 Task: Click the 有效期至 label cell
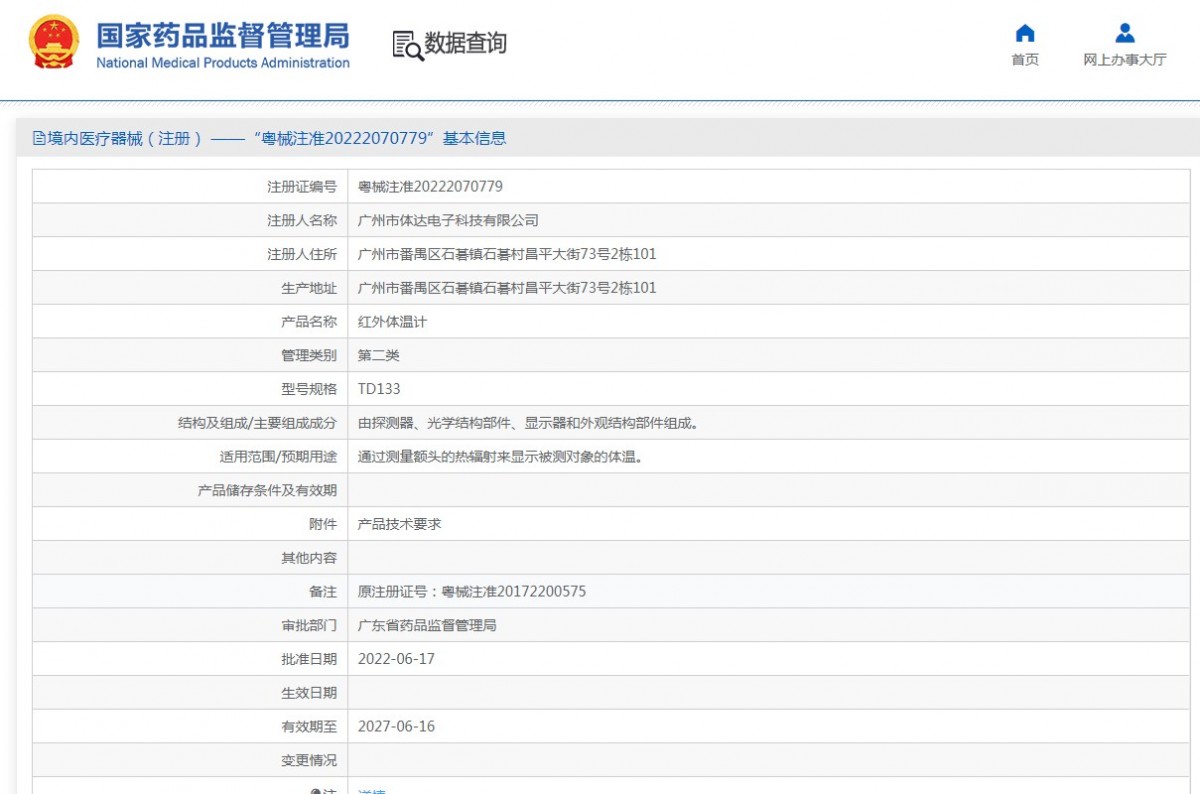(x=190, y=726)
